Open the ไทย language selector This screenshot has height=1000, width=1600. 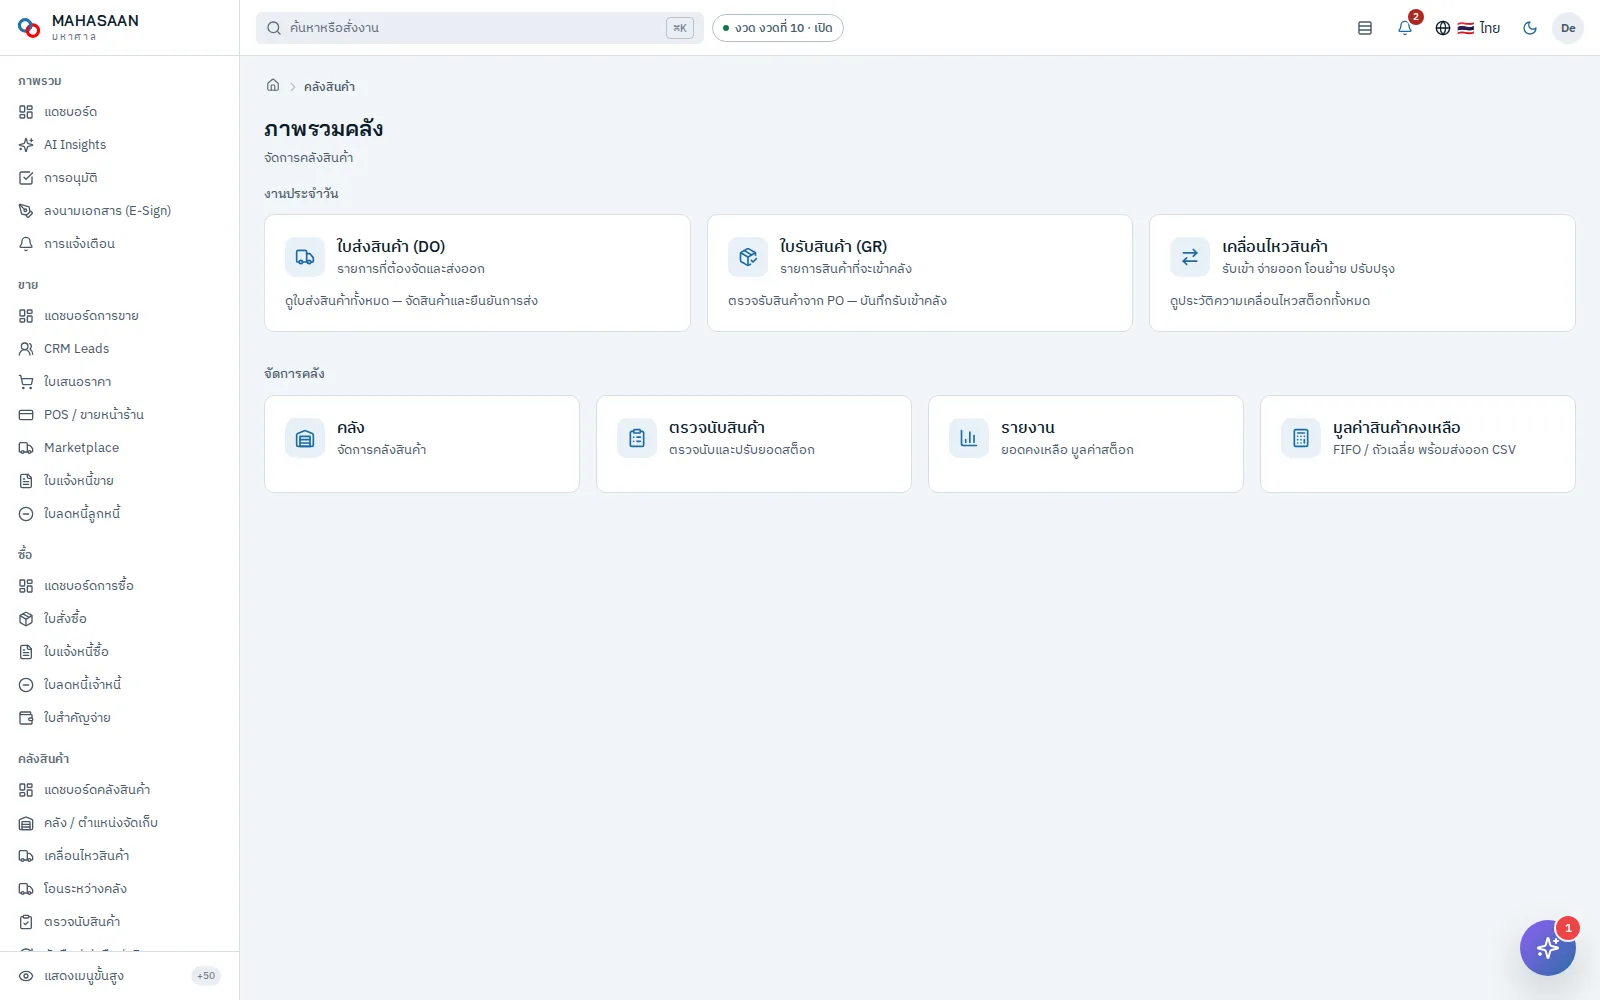click(1468, 28)
